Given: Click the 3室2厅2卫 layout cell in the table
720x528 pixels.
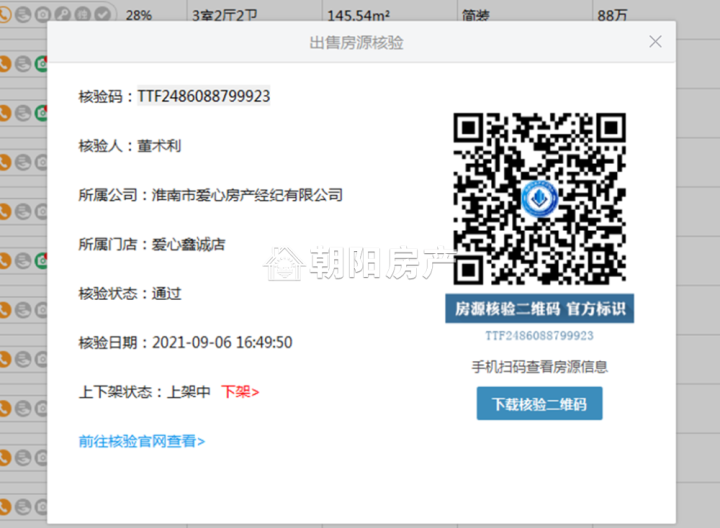Looking at the screenshot, I should click(x=225, y=16).
